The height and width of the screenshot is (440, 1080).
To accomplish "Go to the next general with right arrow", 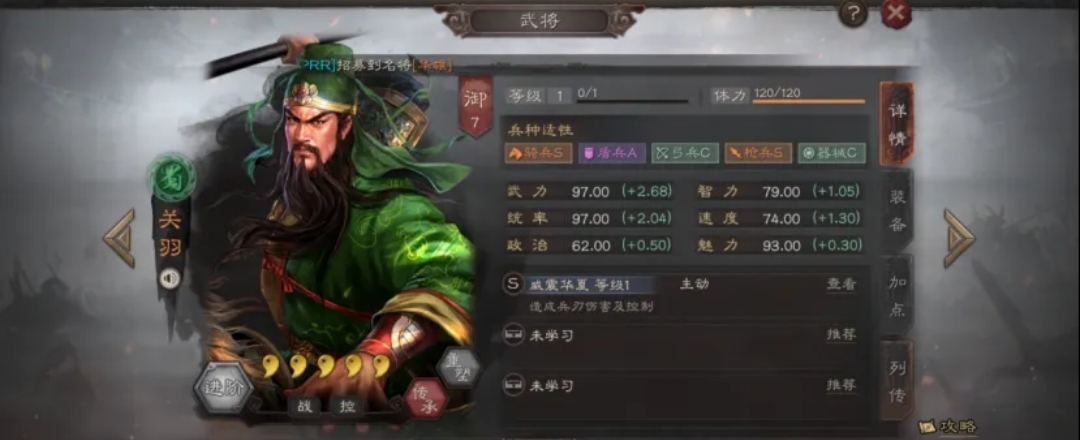I will pos(959,238).
